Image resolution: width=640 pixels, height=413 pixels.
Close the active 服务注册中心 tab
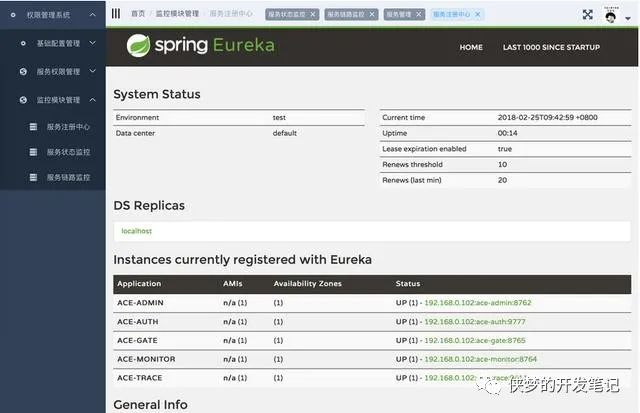478,14
